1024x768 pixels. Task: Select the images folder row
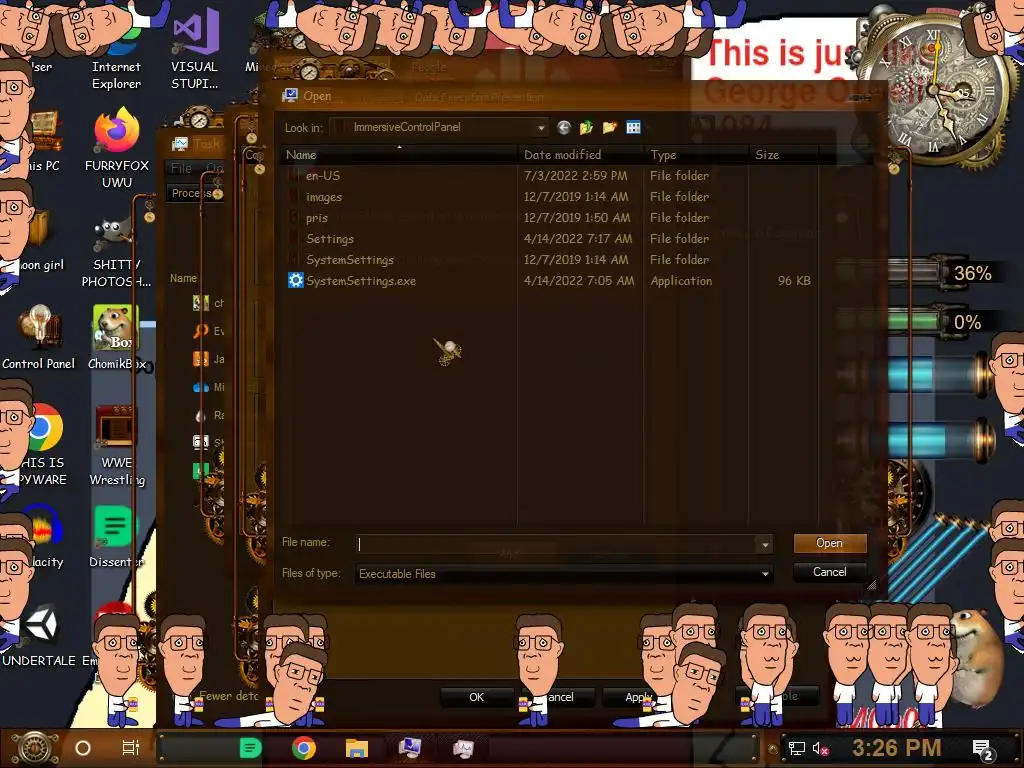[549, 197]
